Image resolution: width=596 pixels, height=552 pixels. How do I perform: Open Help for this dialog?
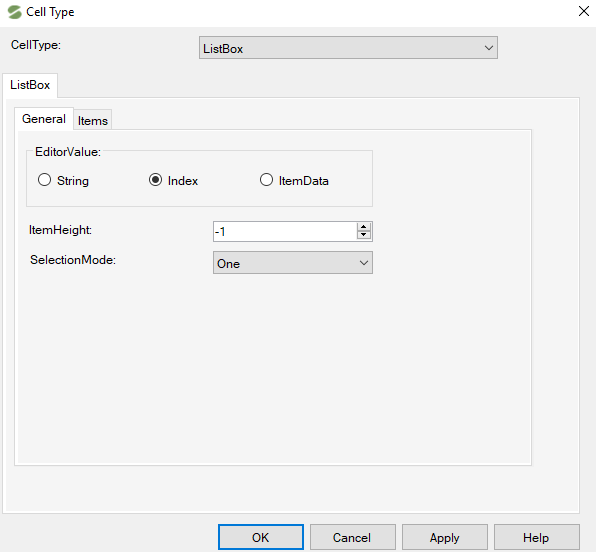537,537
